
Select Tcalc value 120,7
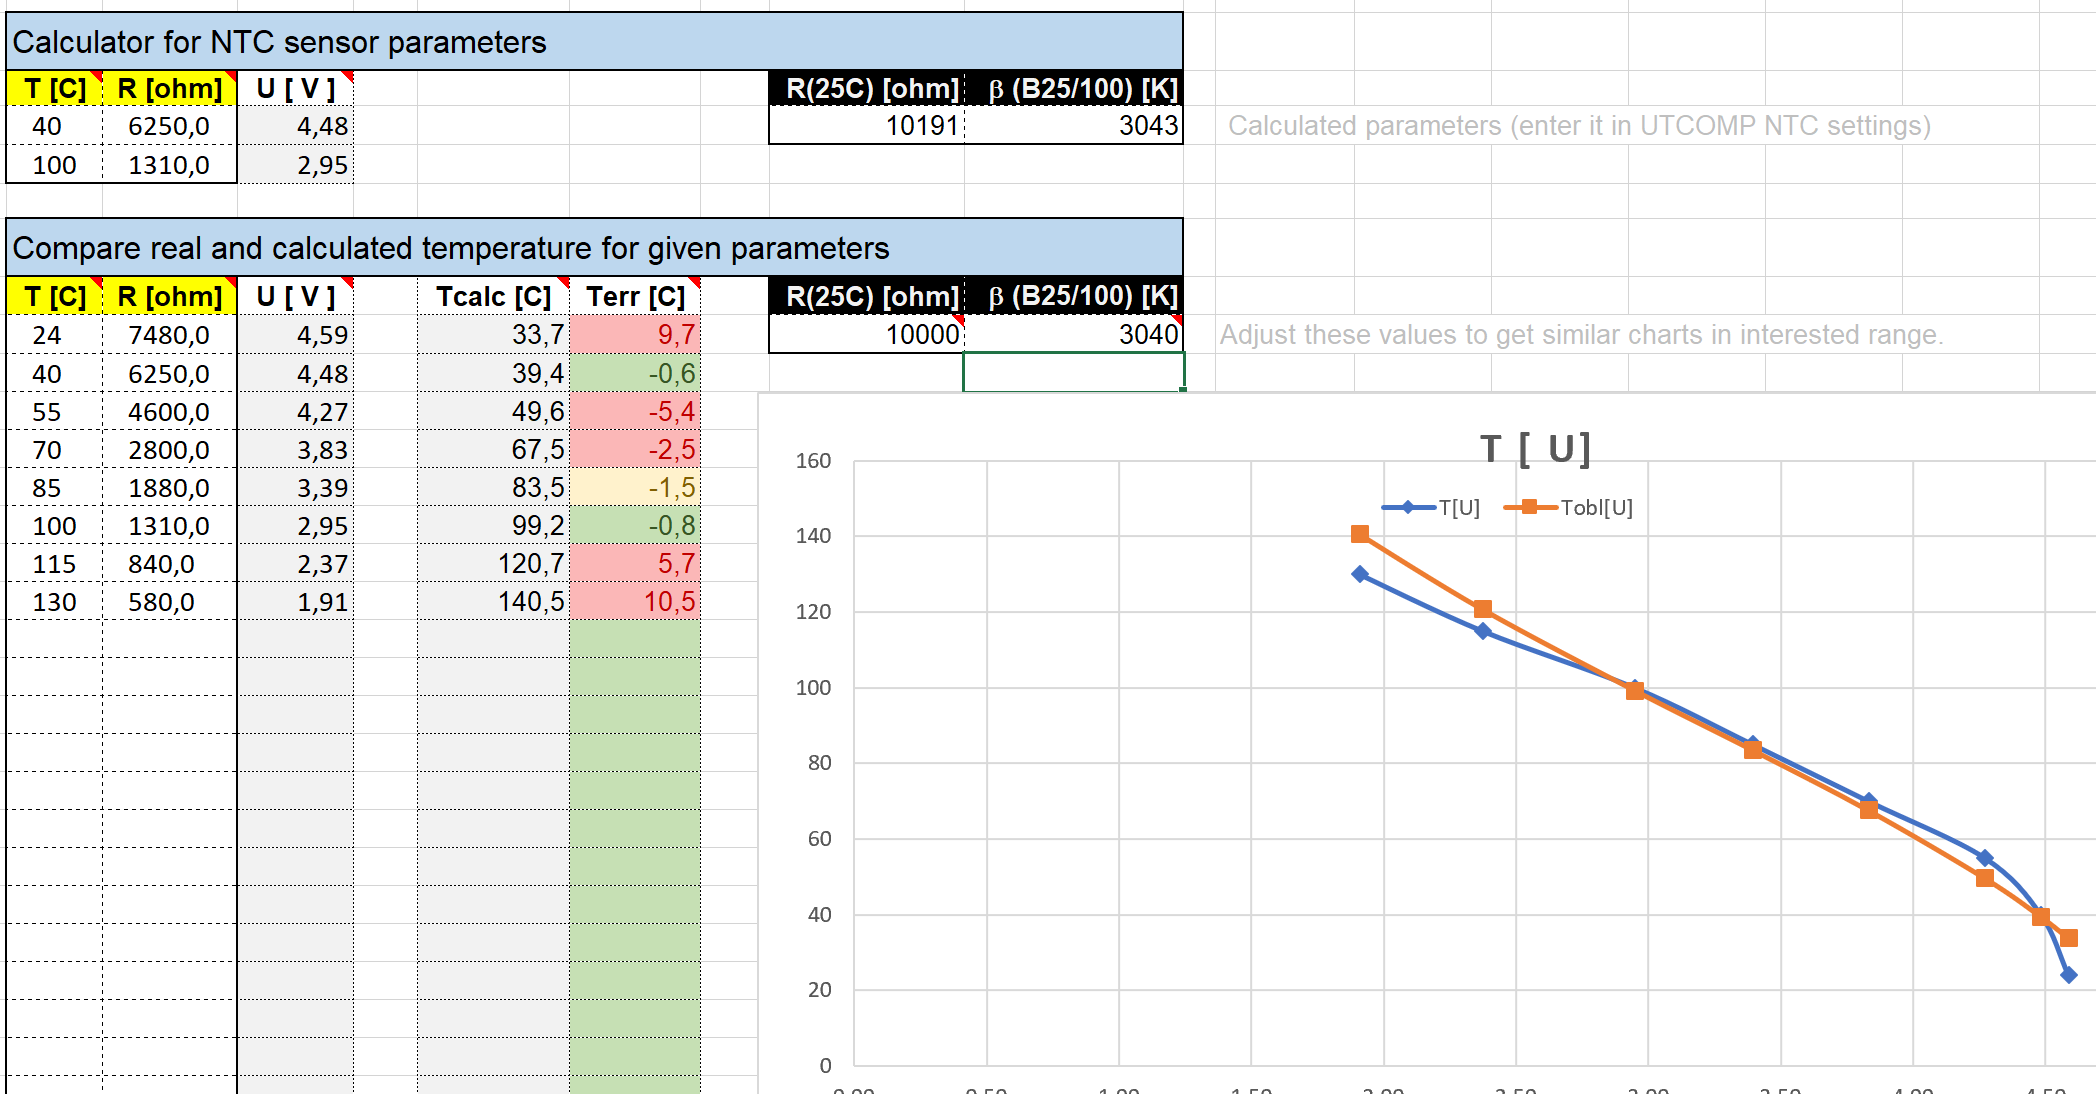494,563
